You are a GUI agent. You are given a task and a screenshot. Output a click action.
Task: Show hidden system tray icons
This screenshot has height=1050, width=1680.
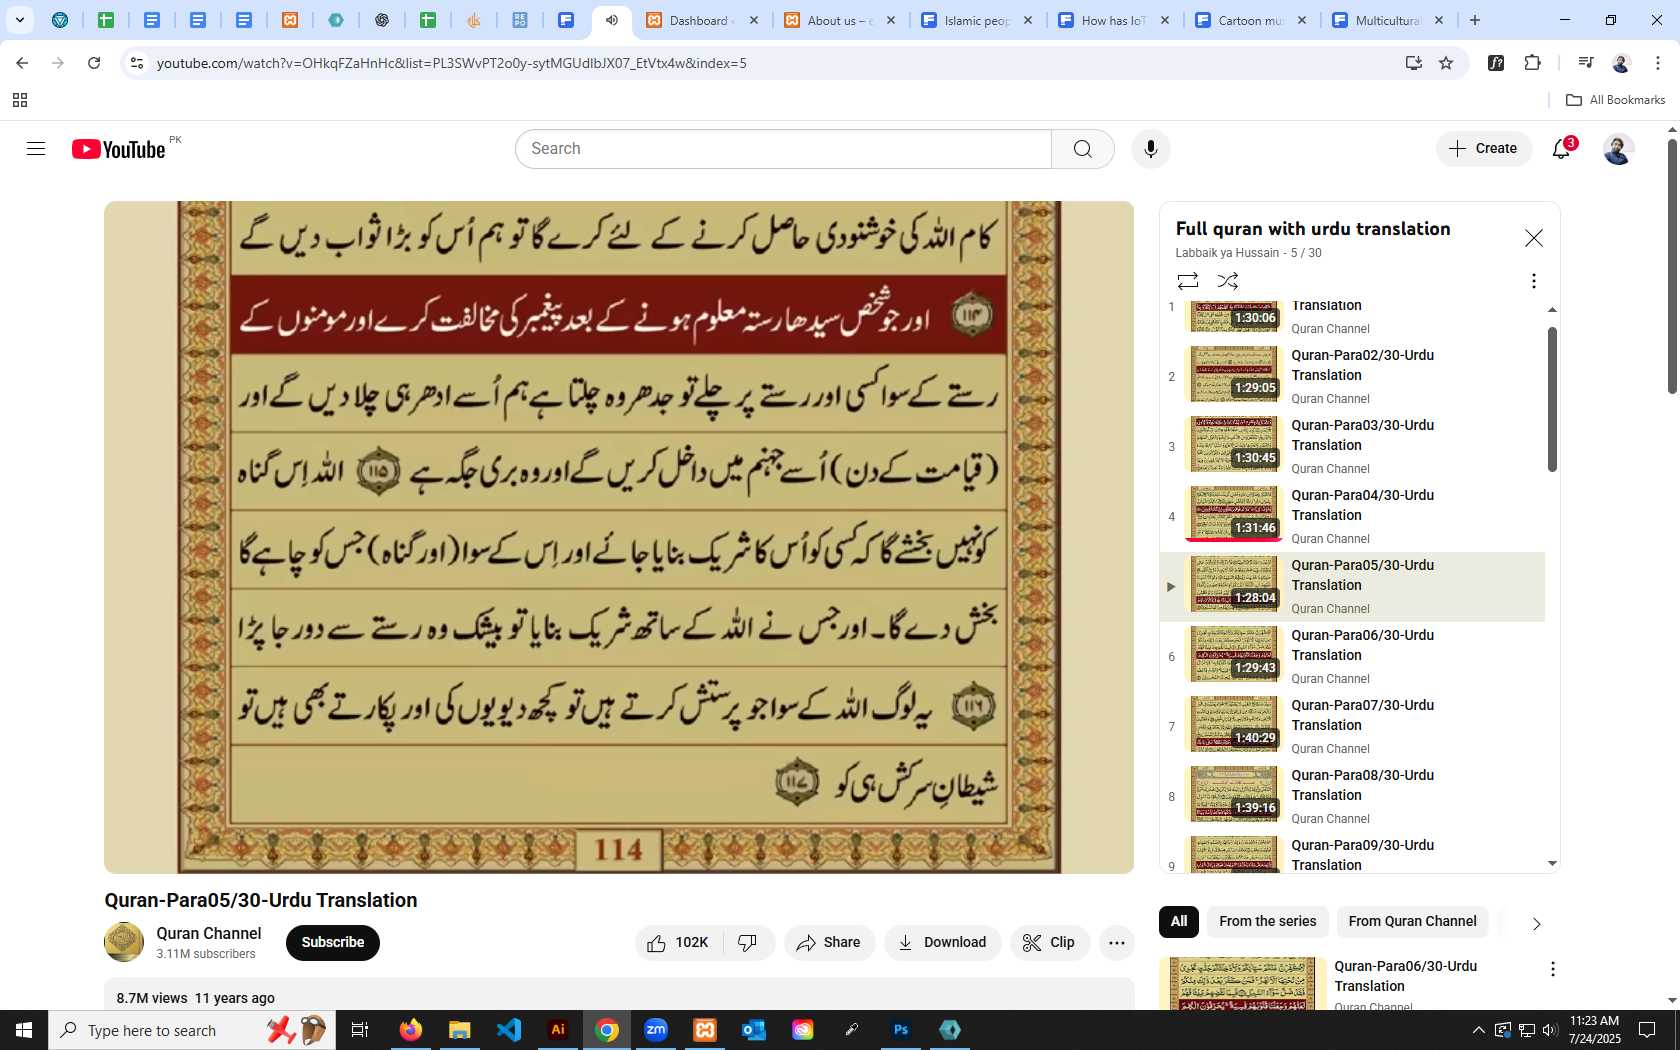pyautogui.click(x=1478, y=1030)
